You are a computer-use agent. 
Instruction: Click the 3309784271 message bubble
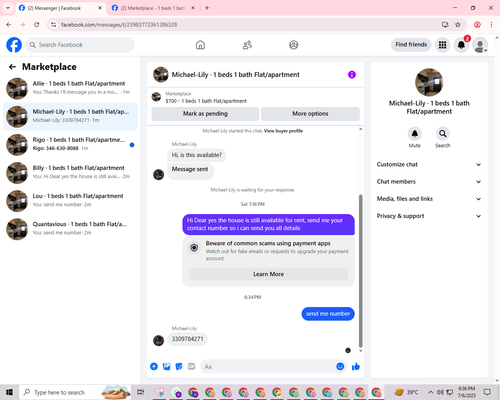pos(187,339)
